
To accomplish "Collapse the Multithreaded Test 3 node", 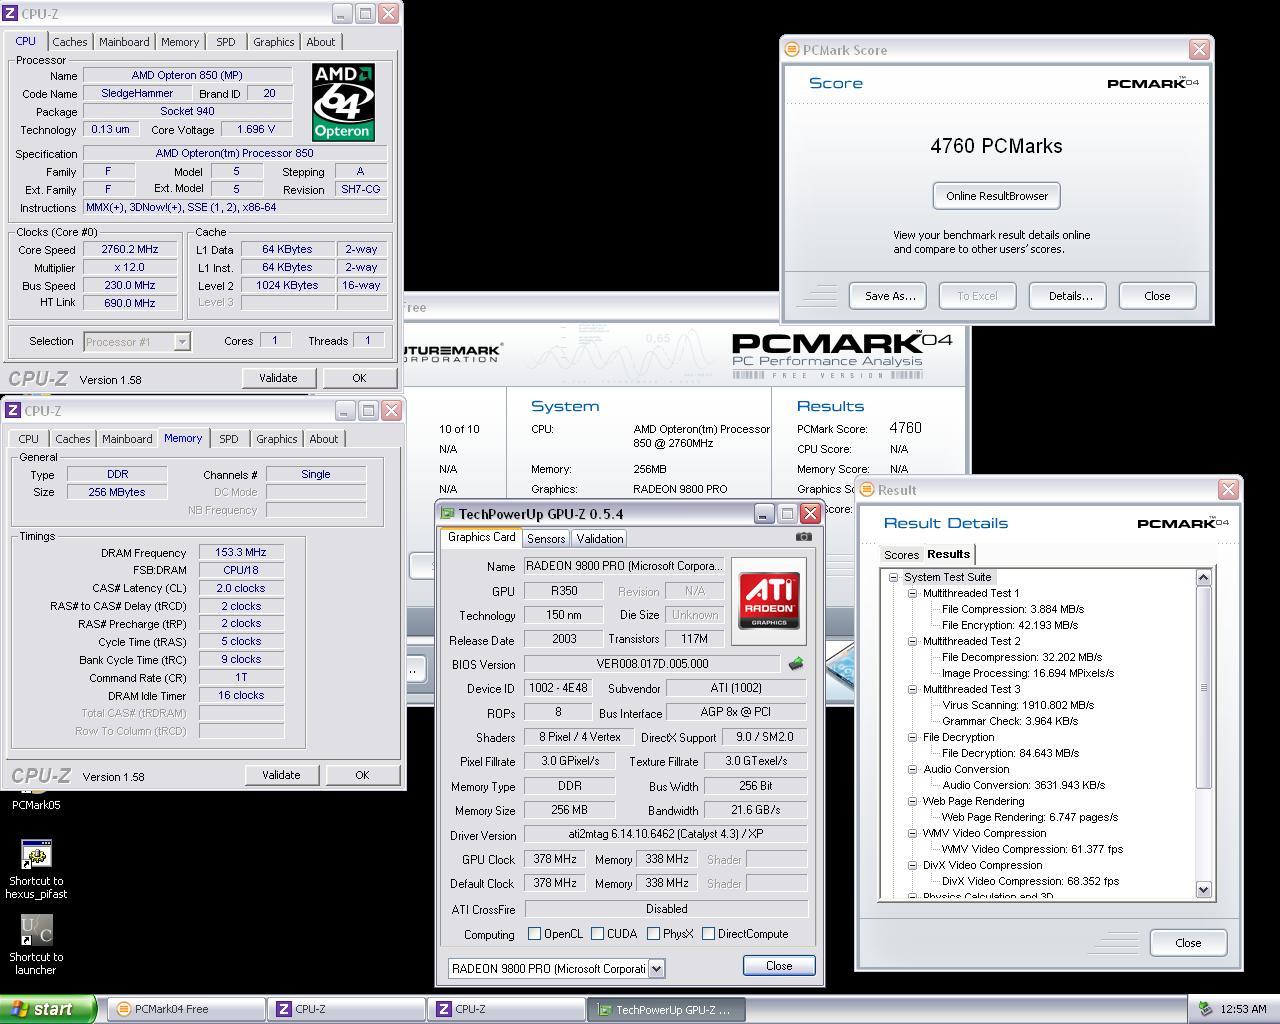I will coord(912,689).
